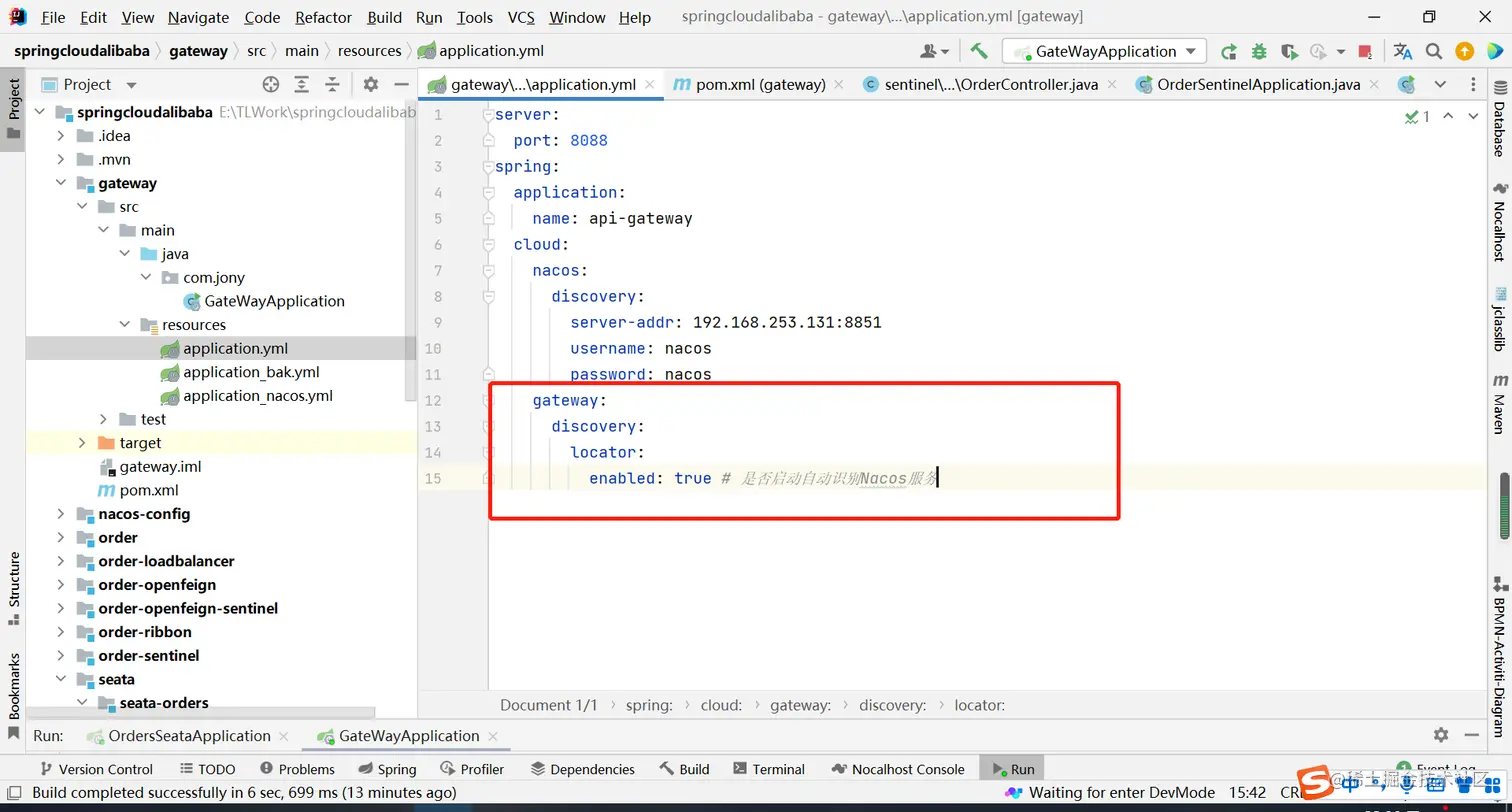Screen dimensions: 1512x812
Task: Open GateWayApplication in the project tree
Action: (x=264, y=301)
